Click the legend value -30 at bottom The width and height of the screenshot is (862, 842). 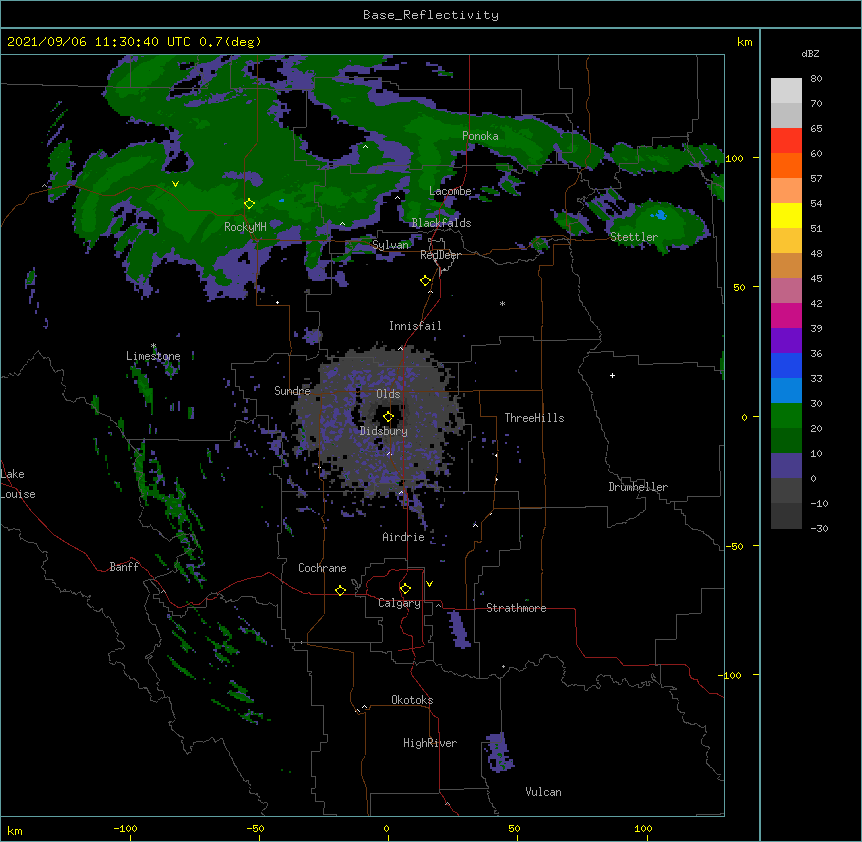(x=819, y=529)
